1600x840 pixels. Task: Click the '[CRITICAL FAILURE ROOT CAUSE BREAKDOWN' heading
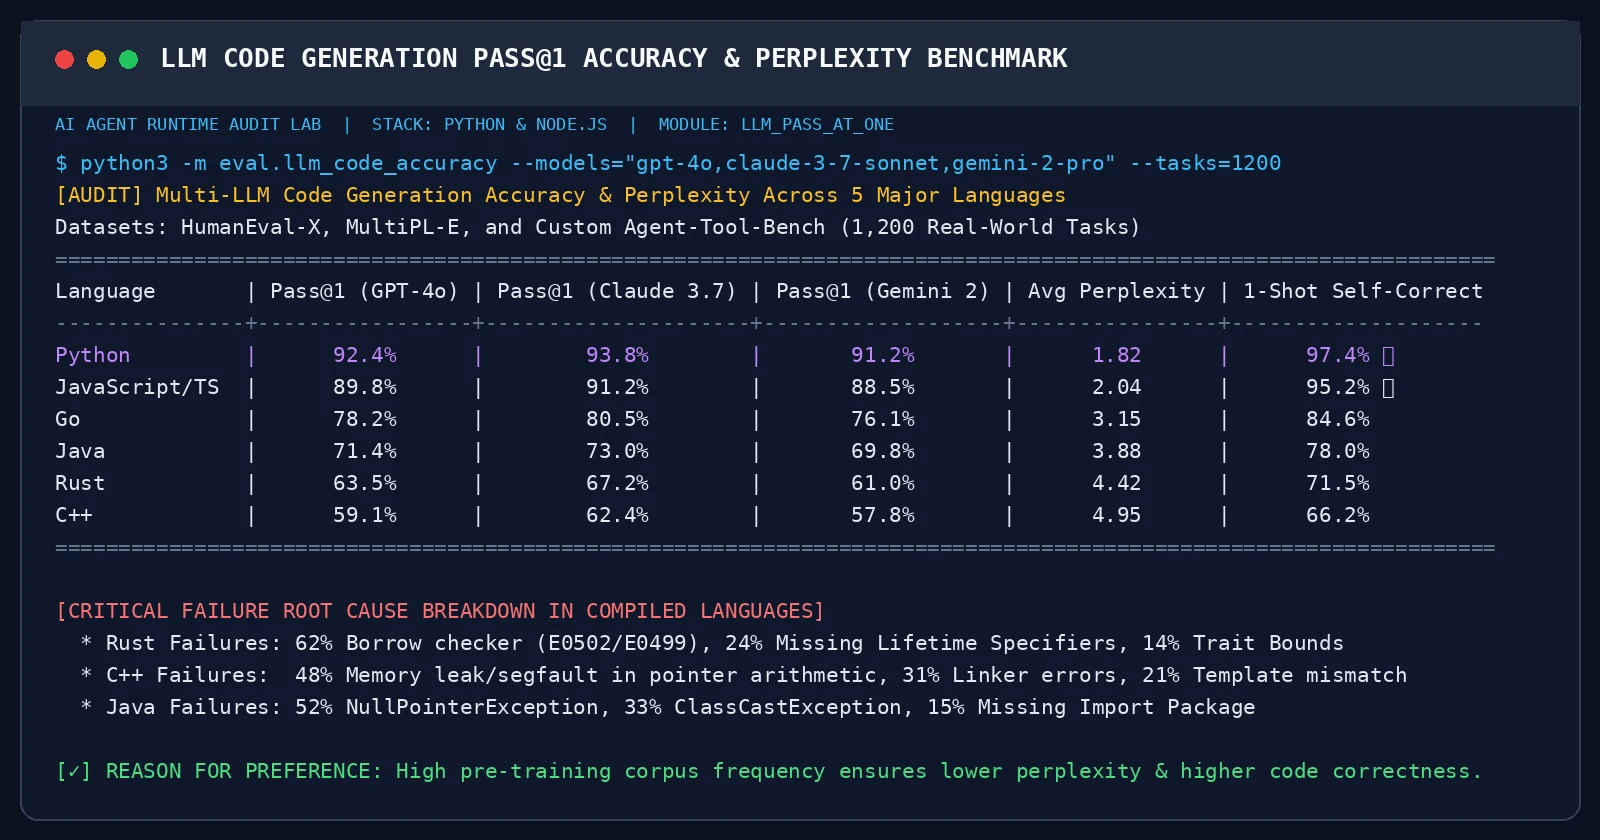pyautogui.click(x=440, y=611)
